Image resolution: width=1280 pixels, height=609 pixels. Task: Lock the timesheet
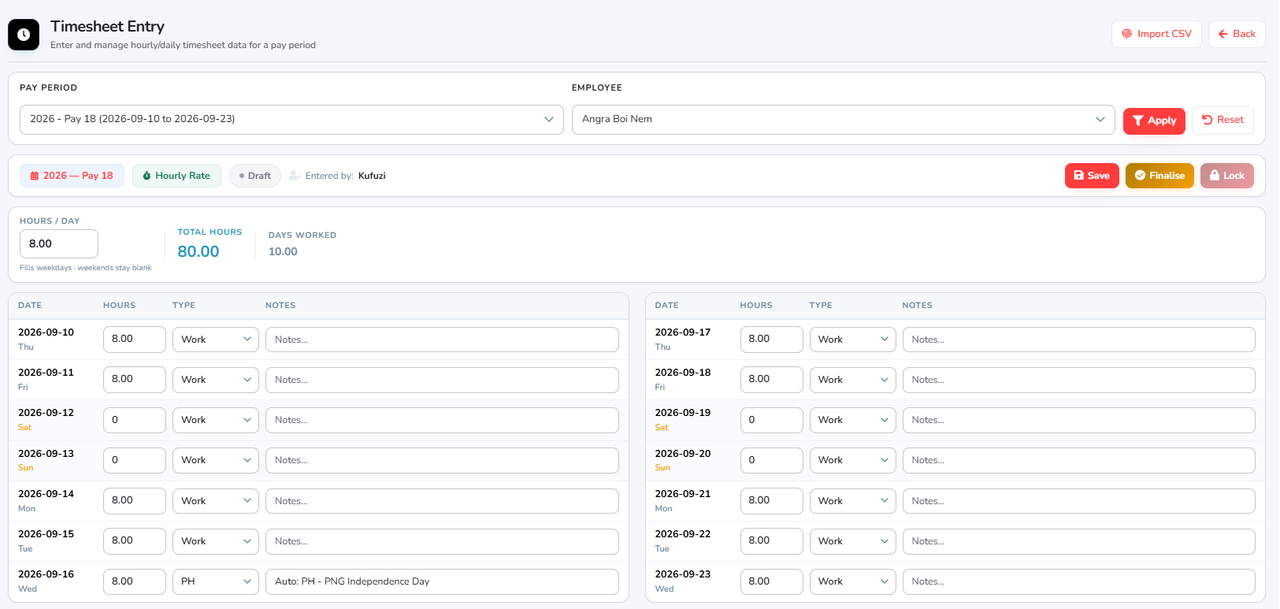[1227, 175]
